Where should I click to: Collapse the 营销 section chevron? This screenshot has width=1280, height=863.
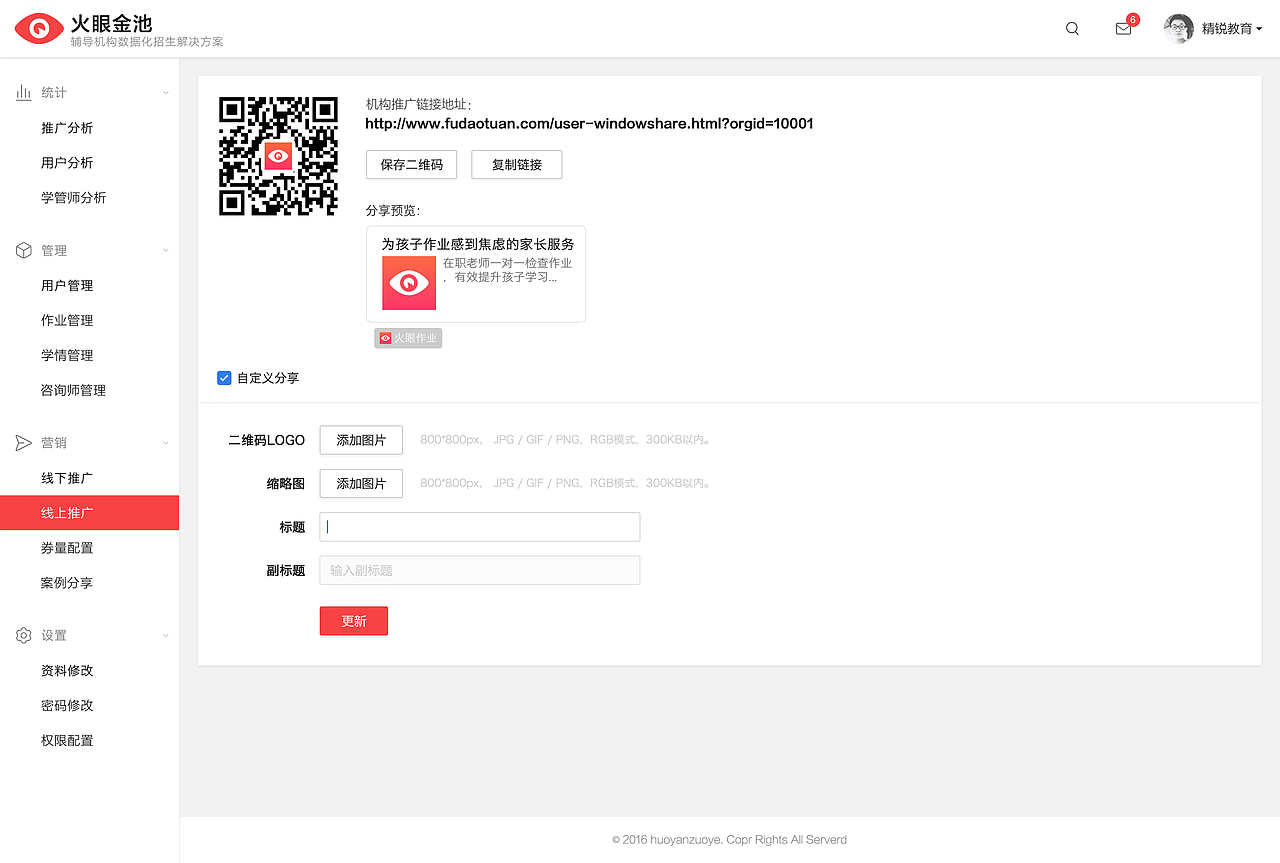[166, 443]
